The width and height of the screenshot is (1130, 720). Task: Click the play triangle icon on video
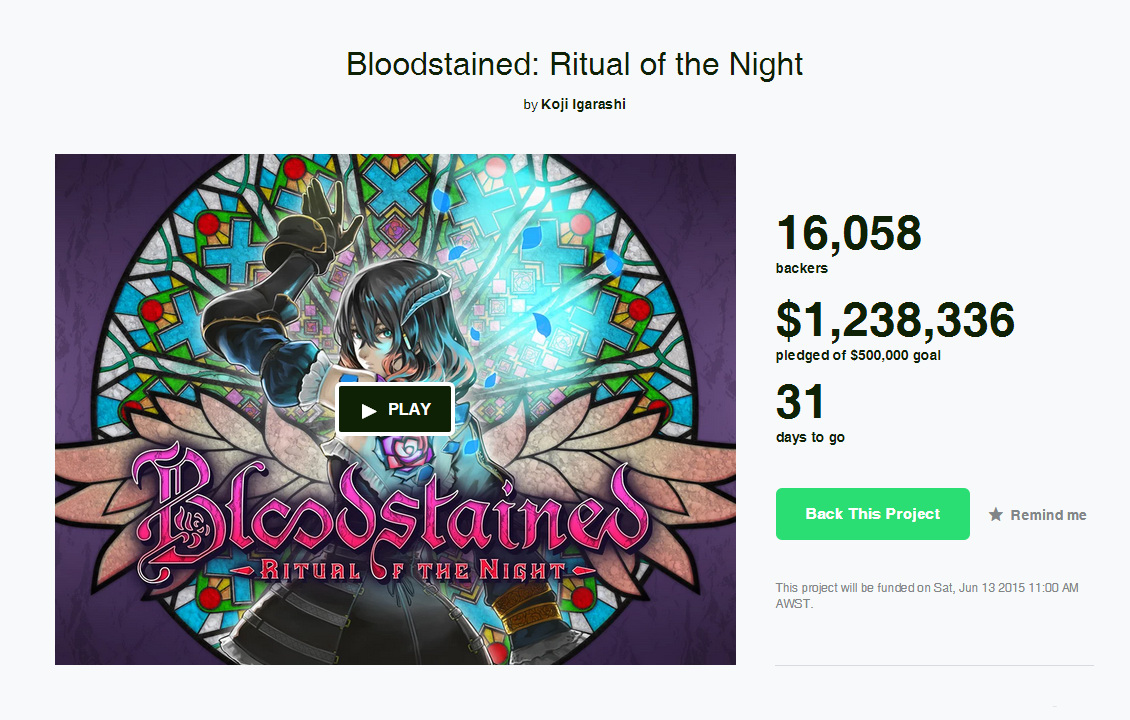(369, 410)
